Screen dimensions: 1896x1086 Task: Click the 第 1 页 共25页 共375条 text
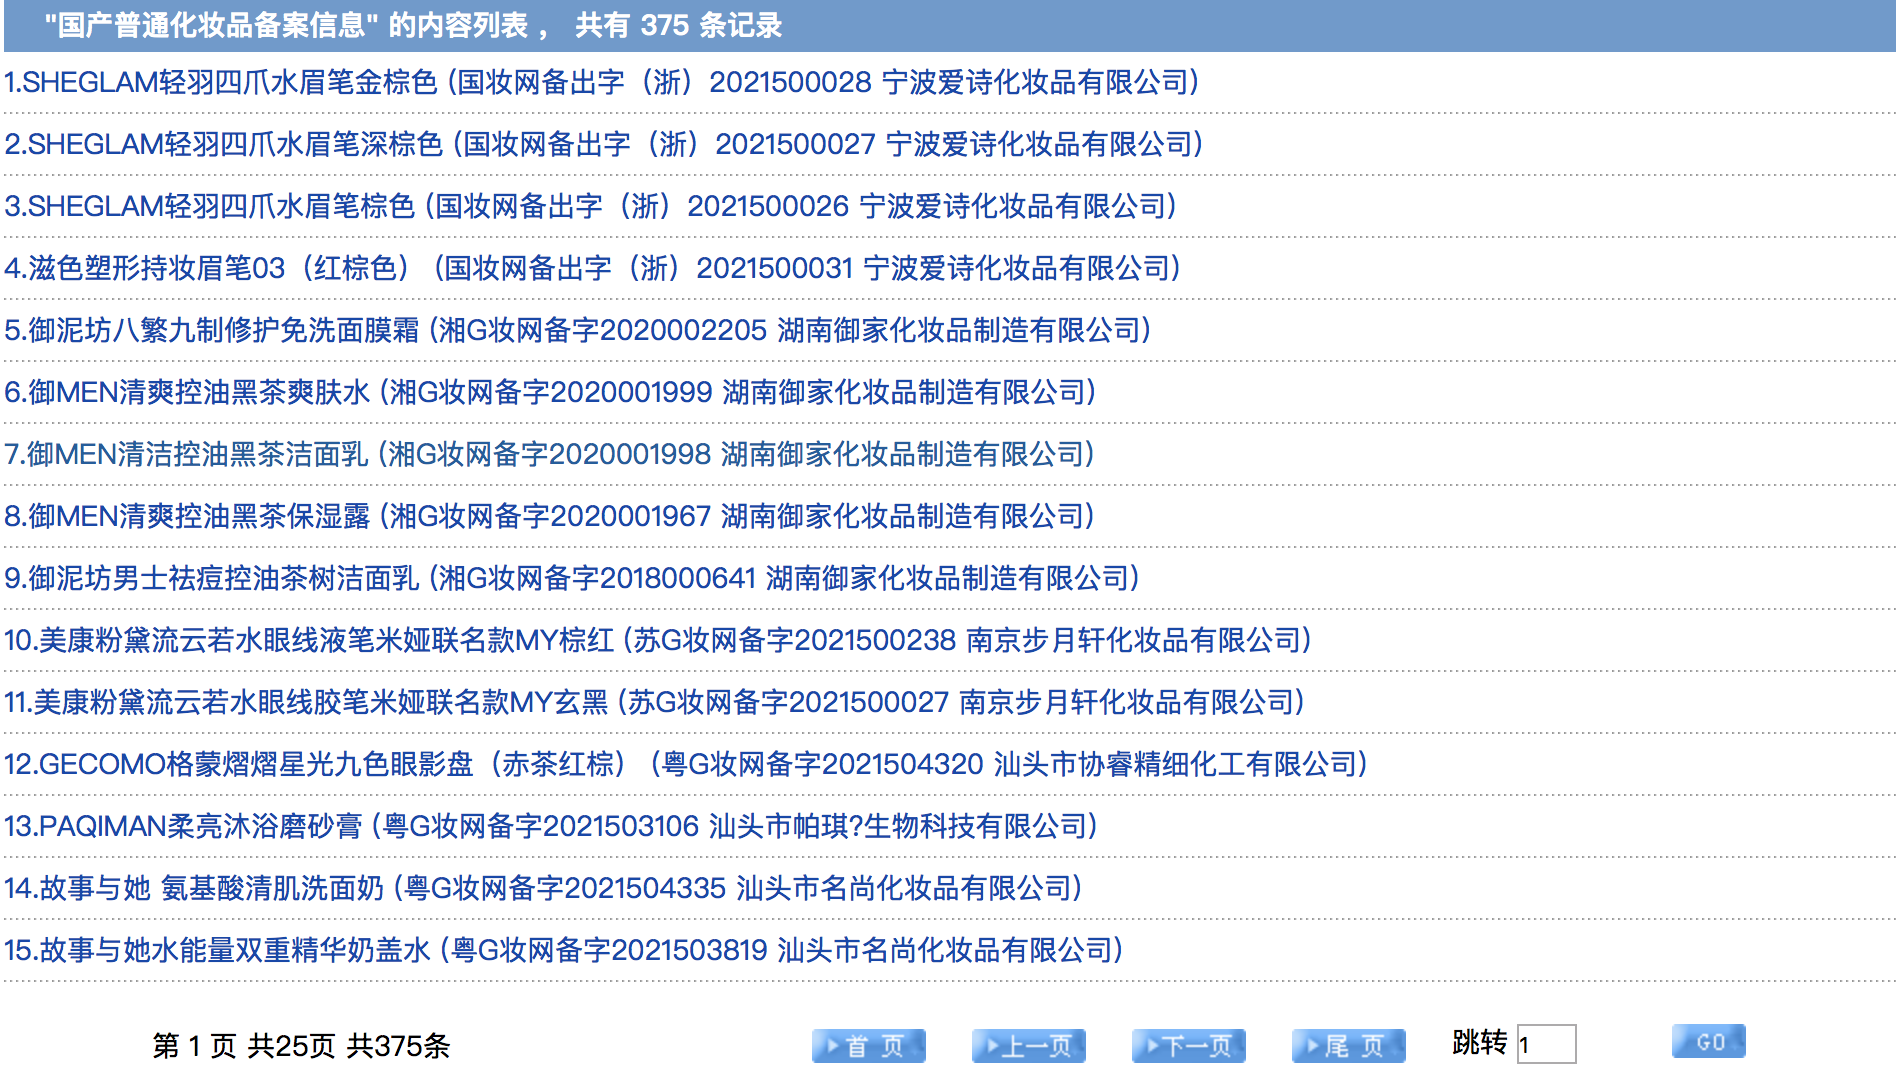[301, 1046]
